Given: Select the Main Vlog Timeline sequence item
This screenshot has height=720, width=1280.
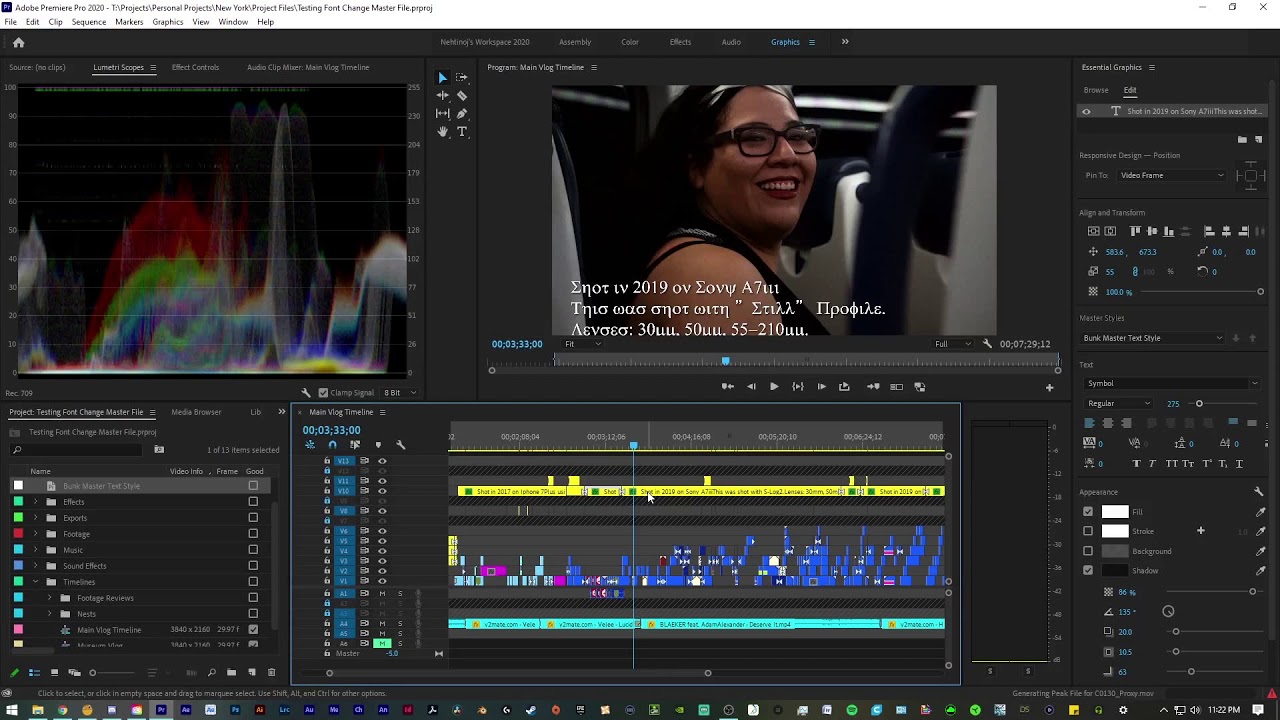Looking at the screenshot, I should (109, 630).
